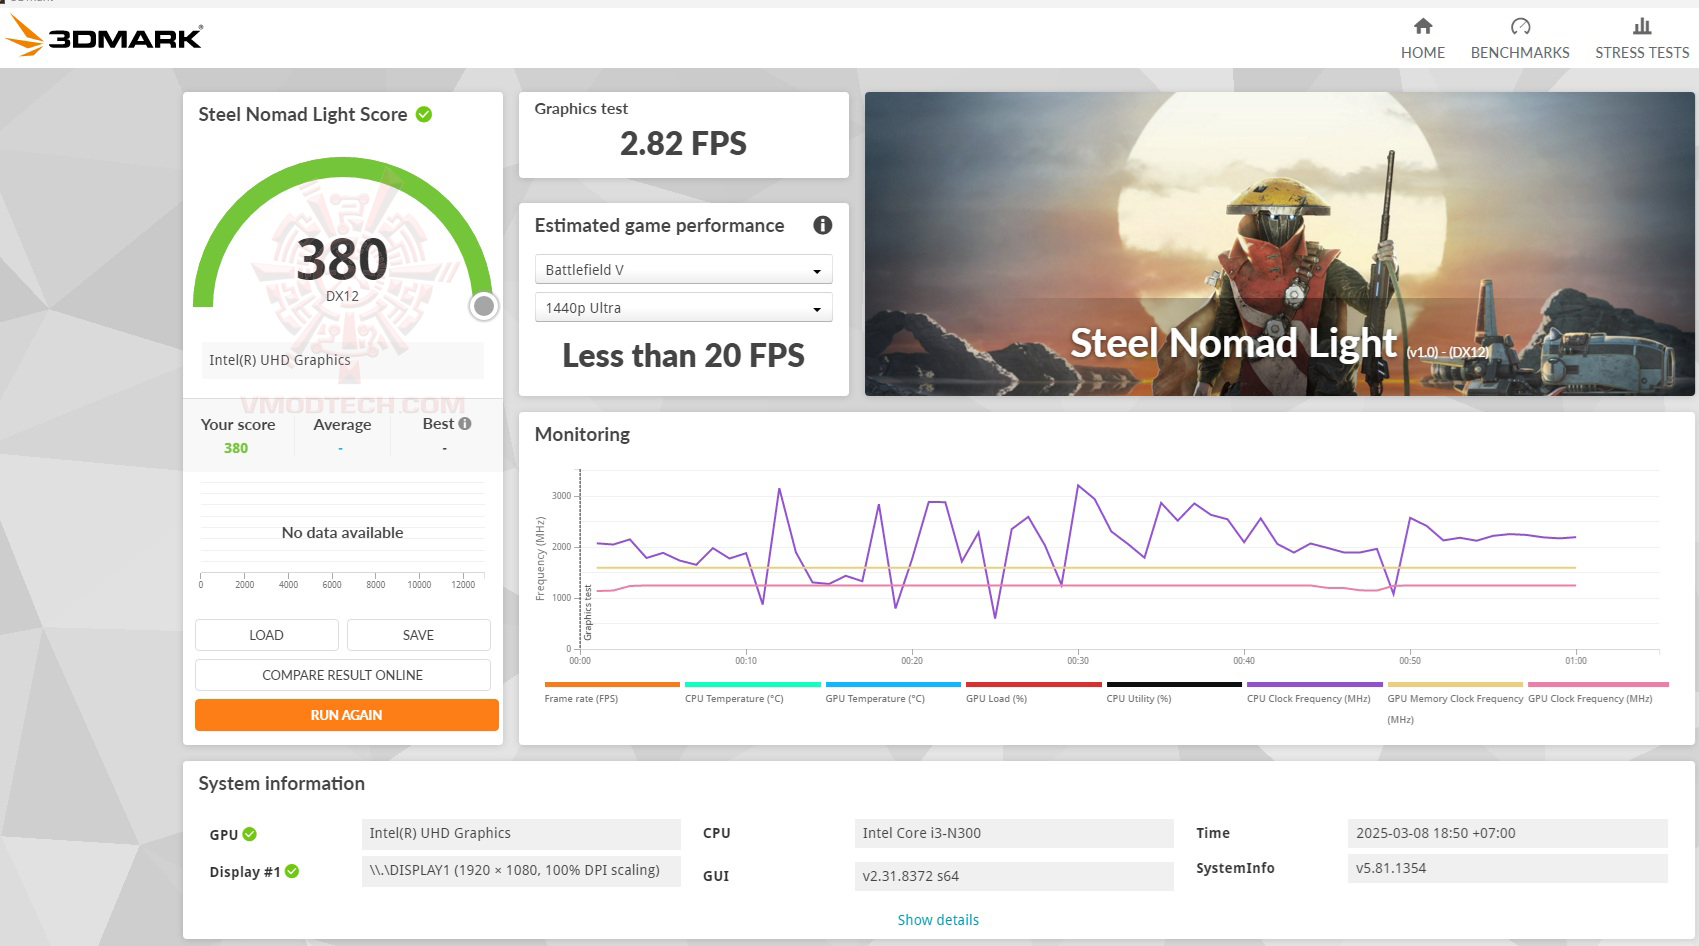Screen dimensions: 1699x946
Task: Click the GUI version v2.31.8372 s64
Action: coord(1014,876)
